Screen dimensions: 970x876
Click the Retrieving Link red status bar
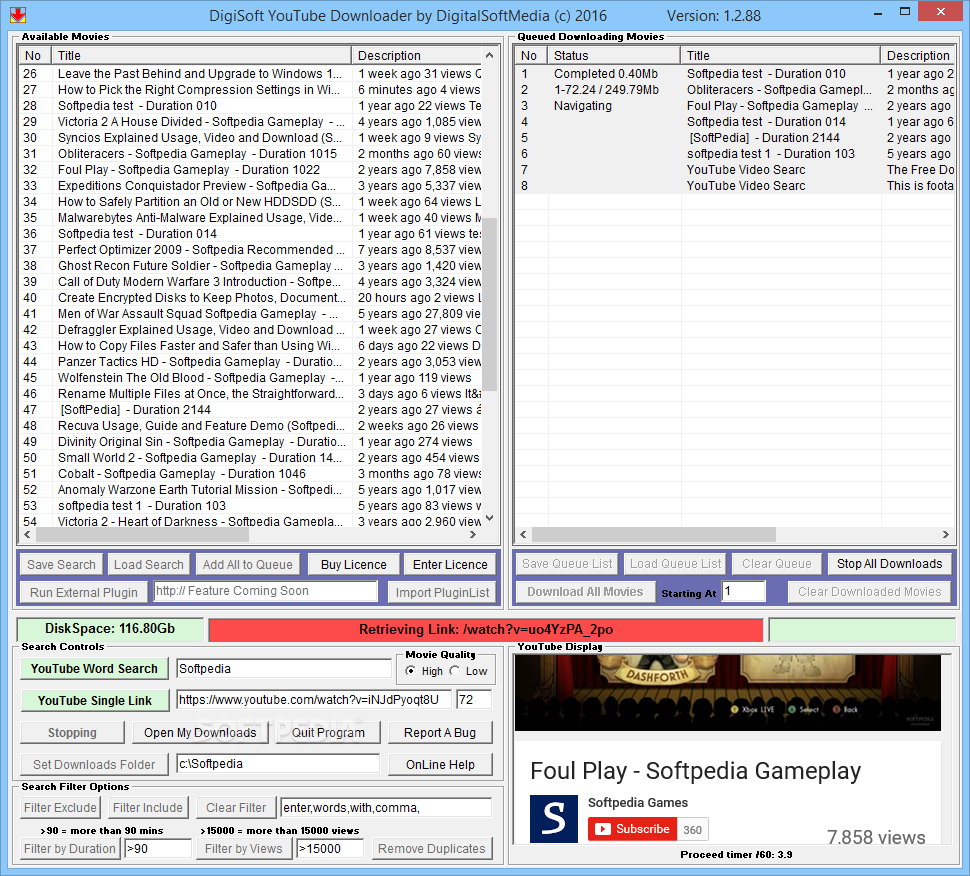pyautogui.click(x=486, y=630)
